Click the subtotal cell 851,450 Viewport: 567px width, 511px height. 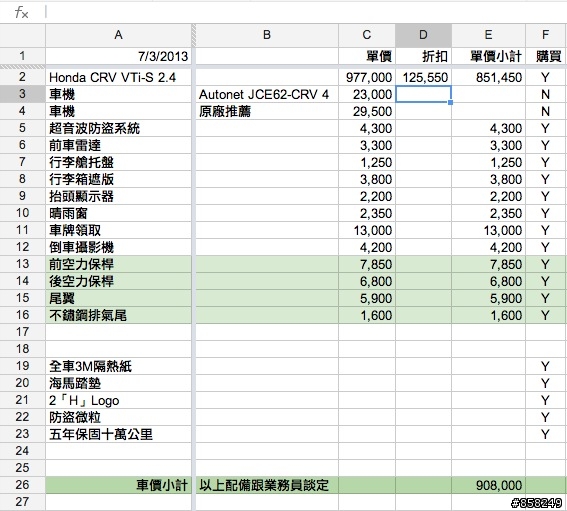(488, 77)
